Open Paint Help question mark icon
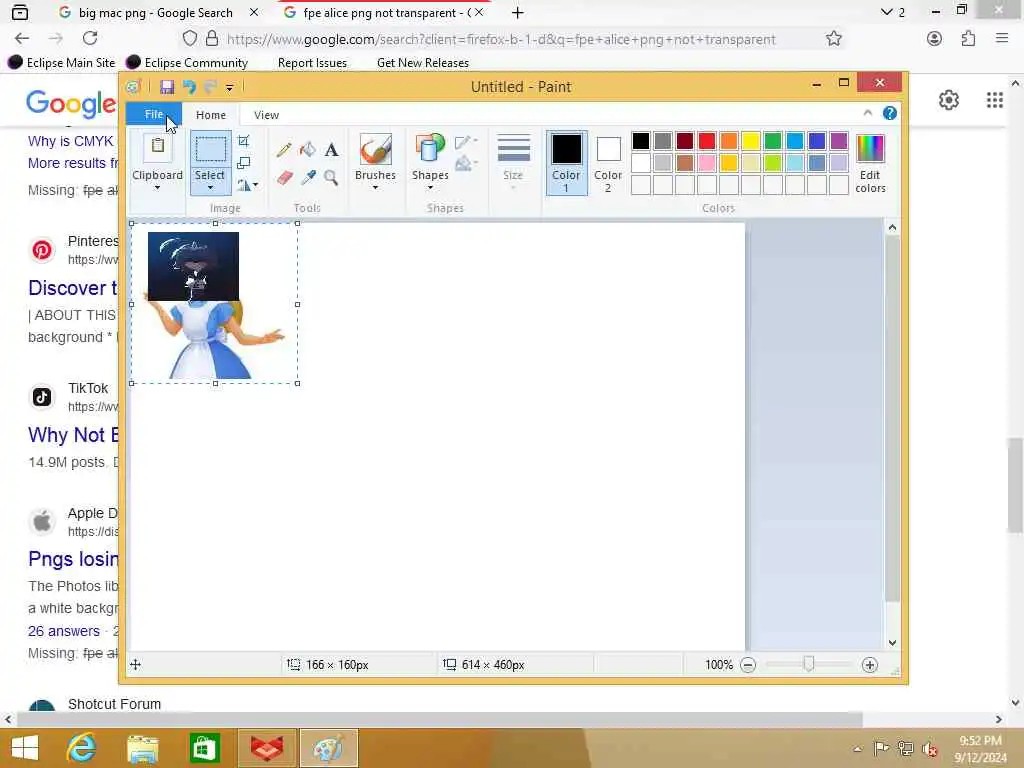Image resolution: width=1024 pixels, height=768 pixels. click(889, 113)
